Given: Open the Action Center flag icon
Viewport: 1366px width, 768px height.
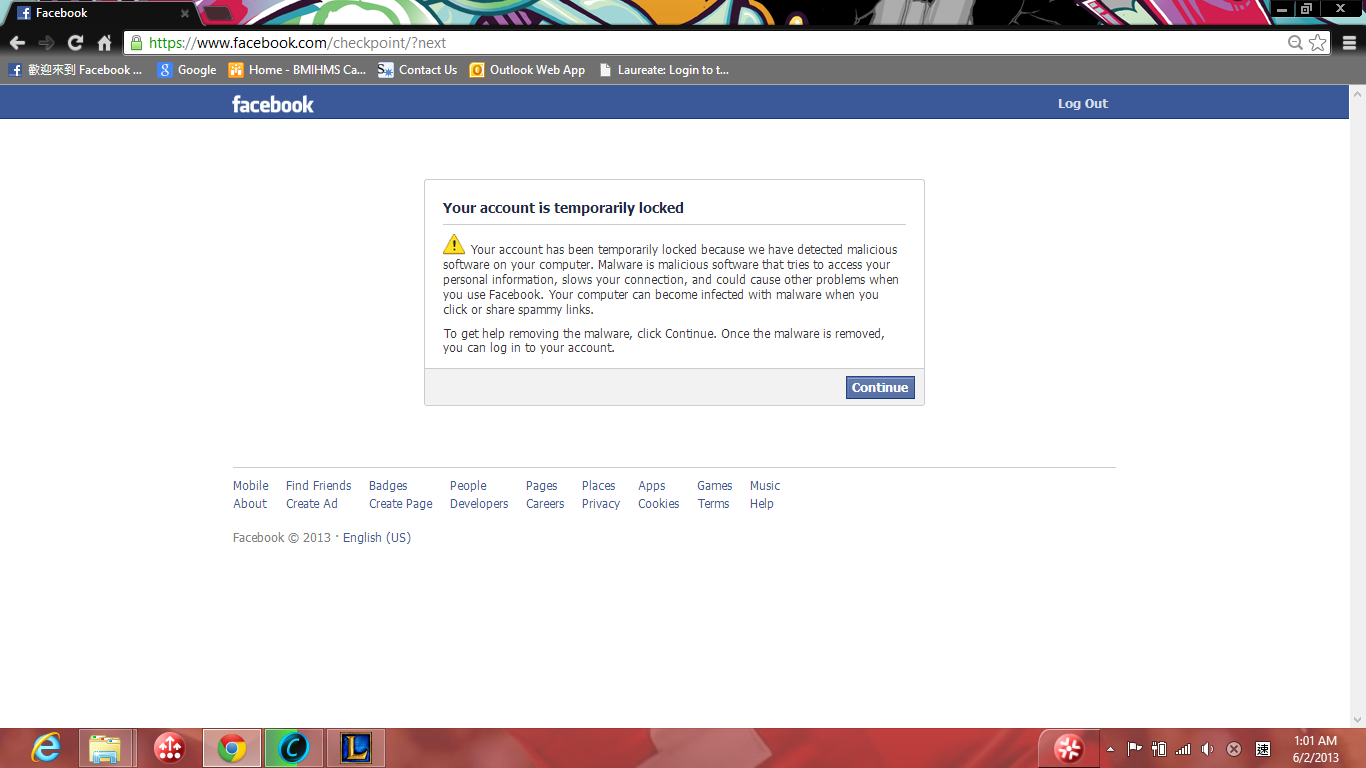Looking at the screenshot, I should 1135,749.
